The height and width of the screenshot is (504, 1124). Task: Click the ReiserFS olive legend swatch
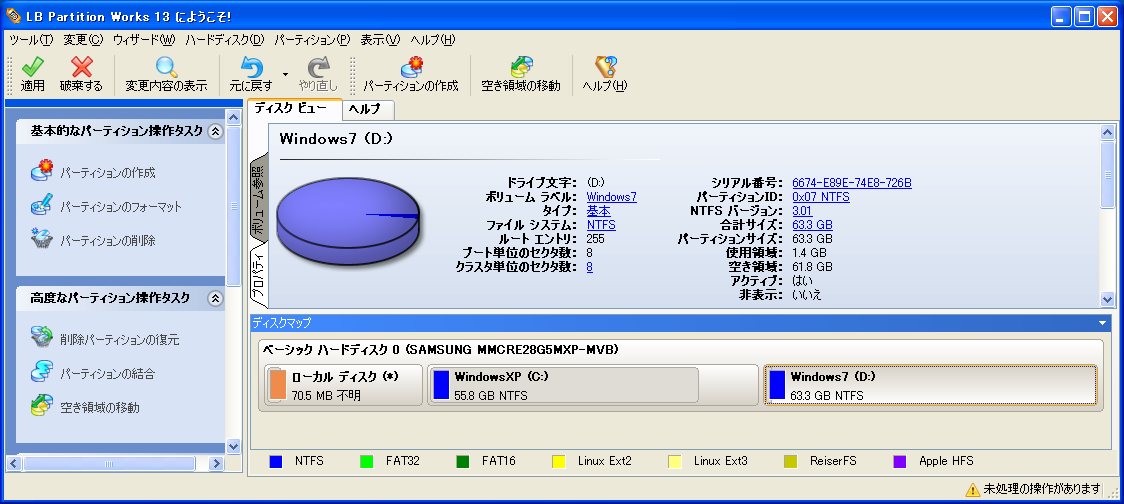click(x=791, y=462)
